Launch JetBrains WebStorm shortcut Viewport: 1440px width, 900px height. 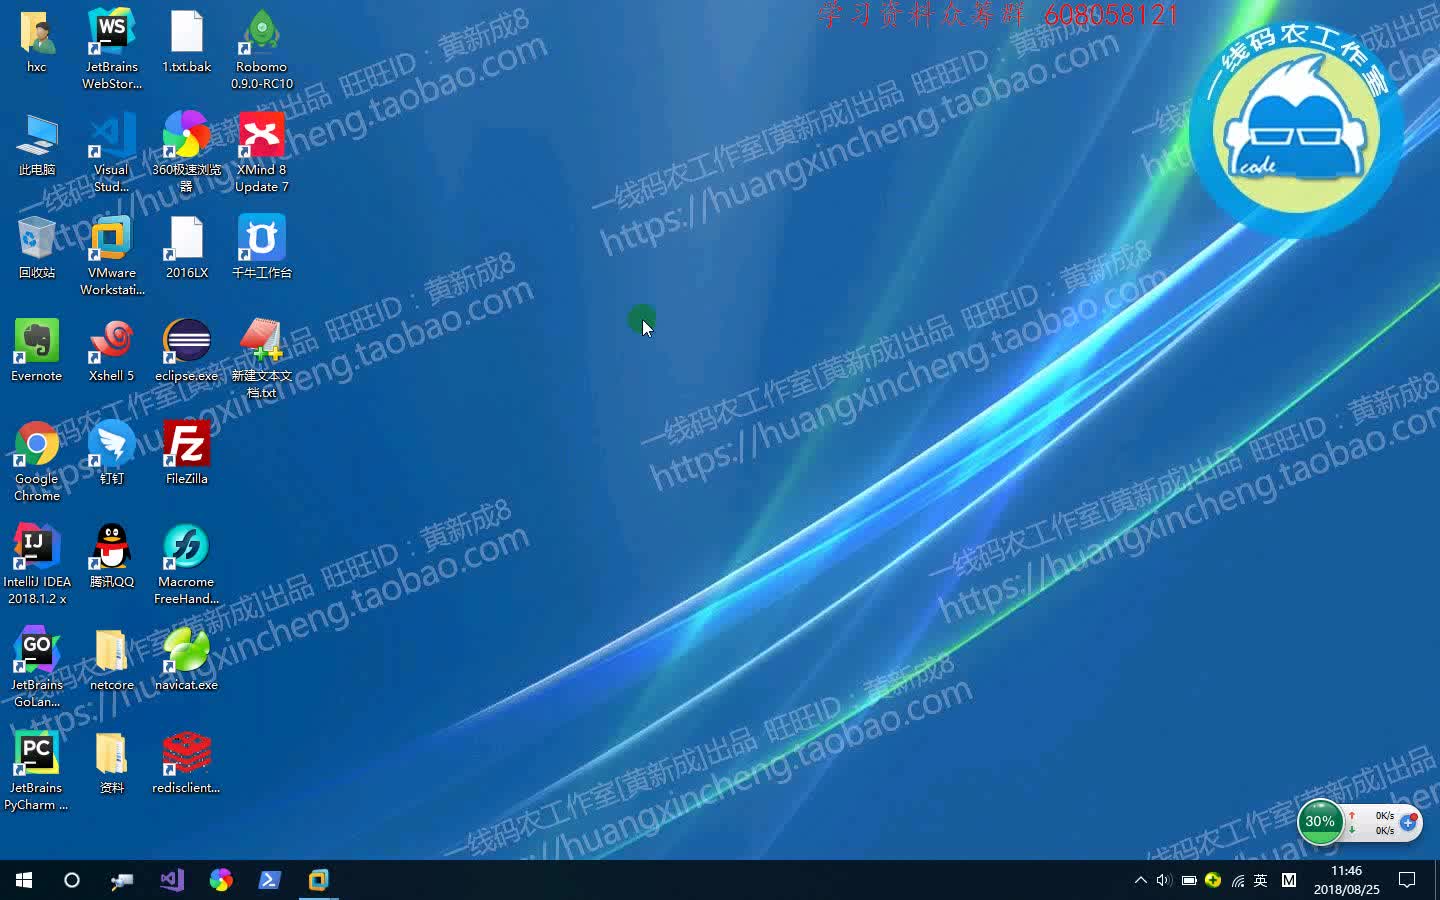coord(112,48)
